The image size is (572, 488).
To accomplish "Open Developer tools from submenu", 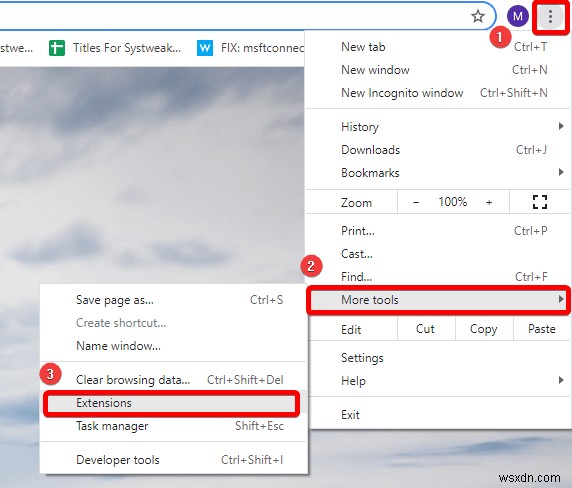I will pyautogui.click(x=174, y=460).
